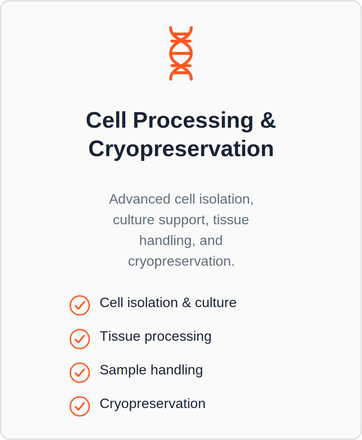
Task: Click checkmark icon beside Cryopreservation list item
Action: (x=80, y=406)
